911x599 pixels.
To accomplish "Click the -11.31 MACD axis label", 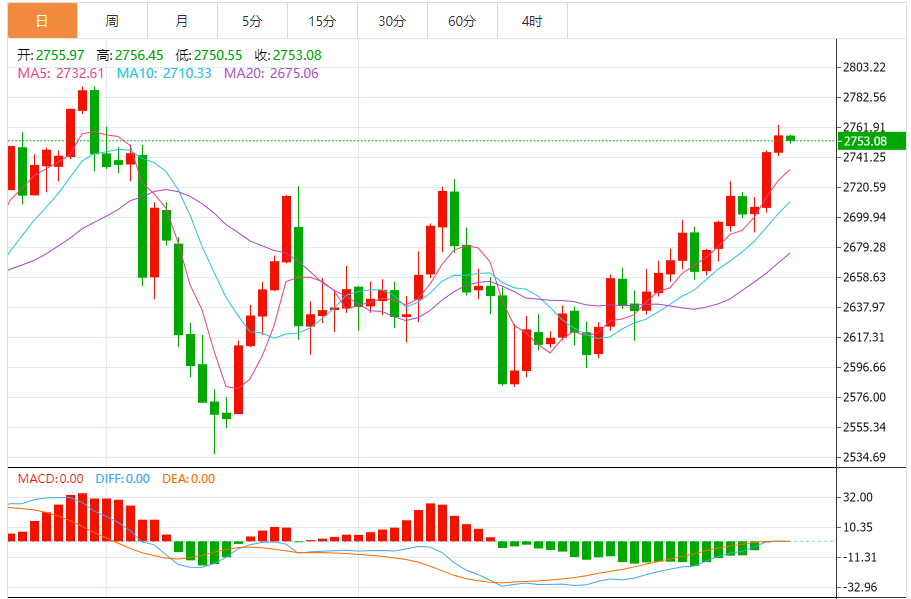I will [x=859, y=558].
